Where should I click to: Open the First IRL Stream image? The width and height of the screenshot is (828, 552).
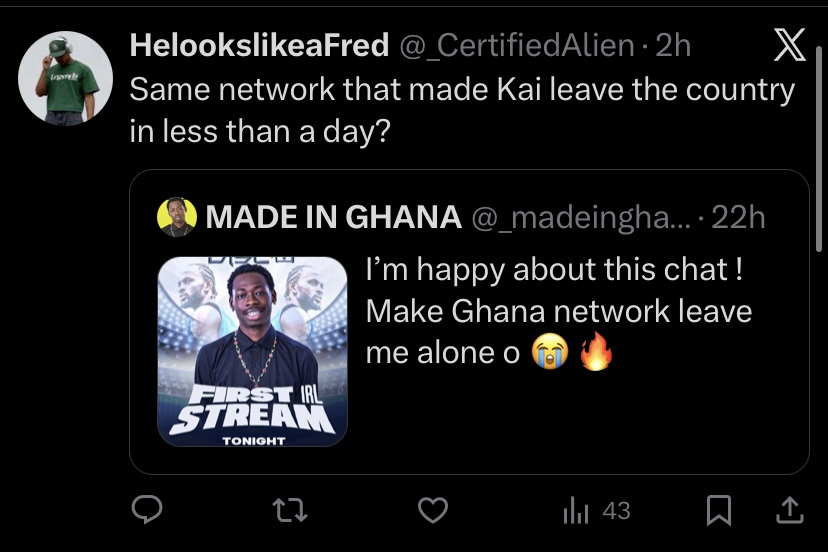pyautogui.click(x=252, y=351)
